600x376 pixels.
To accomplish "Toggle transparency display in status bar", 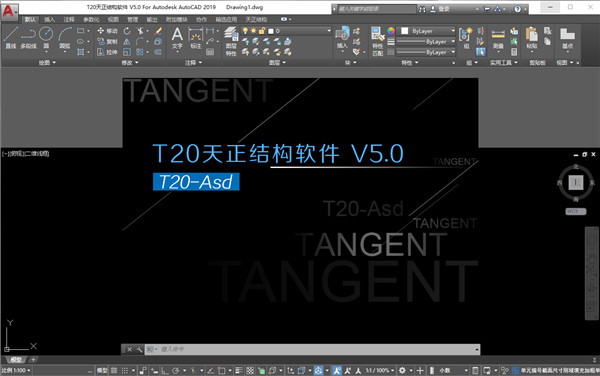I will pyautogui.click(x=250, y=370).
